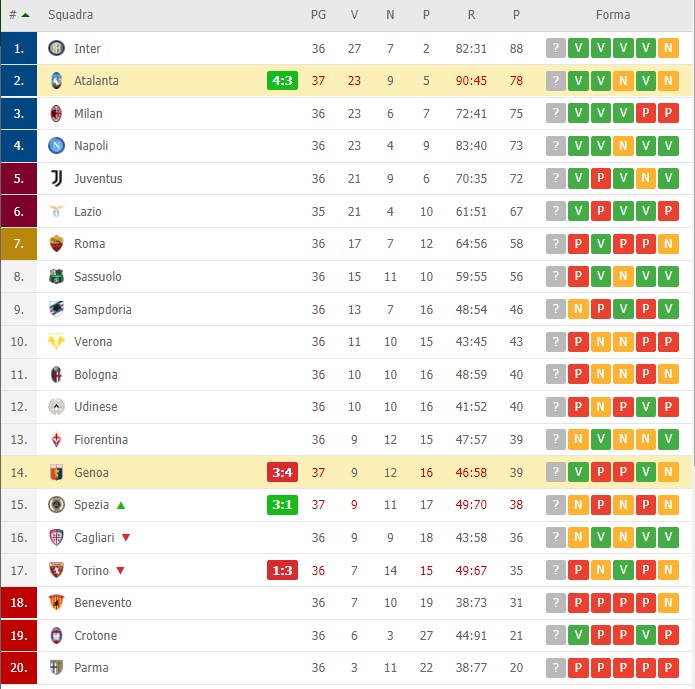Viewport: 695px width, 689px height.
Task: Click the Sampdoria crest icon
Action: (56, 309)
